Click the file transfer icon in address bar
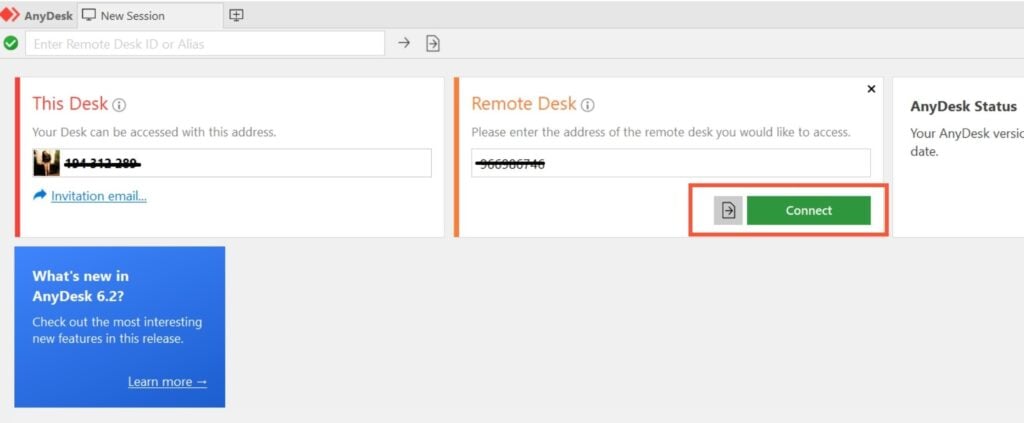 point(432,43)
